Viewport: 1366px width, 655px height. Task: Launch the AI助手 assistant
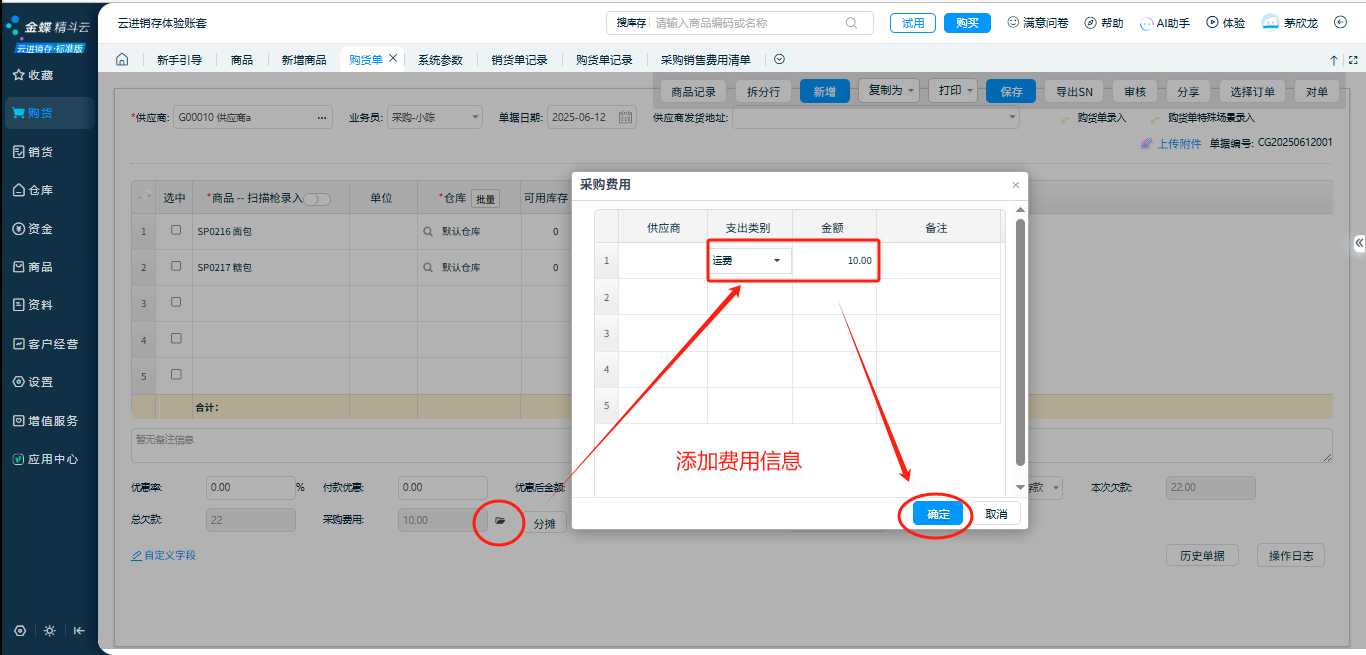[x=1164, y=23]
